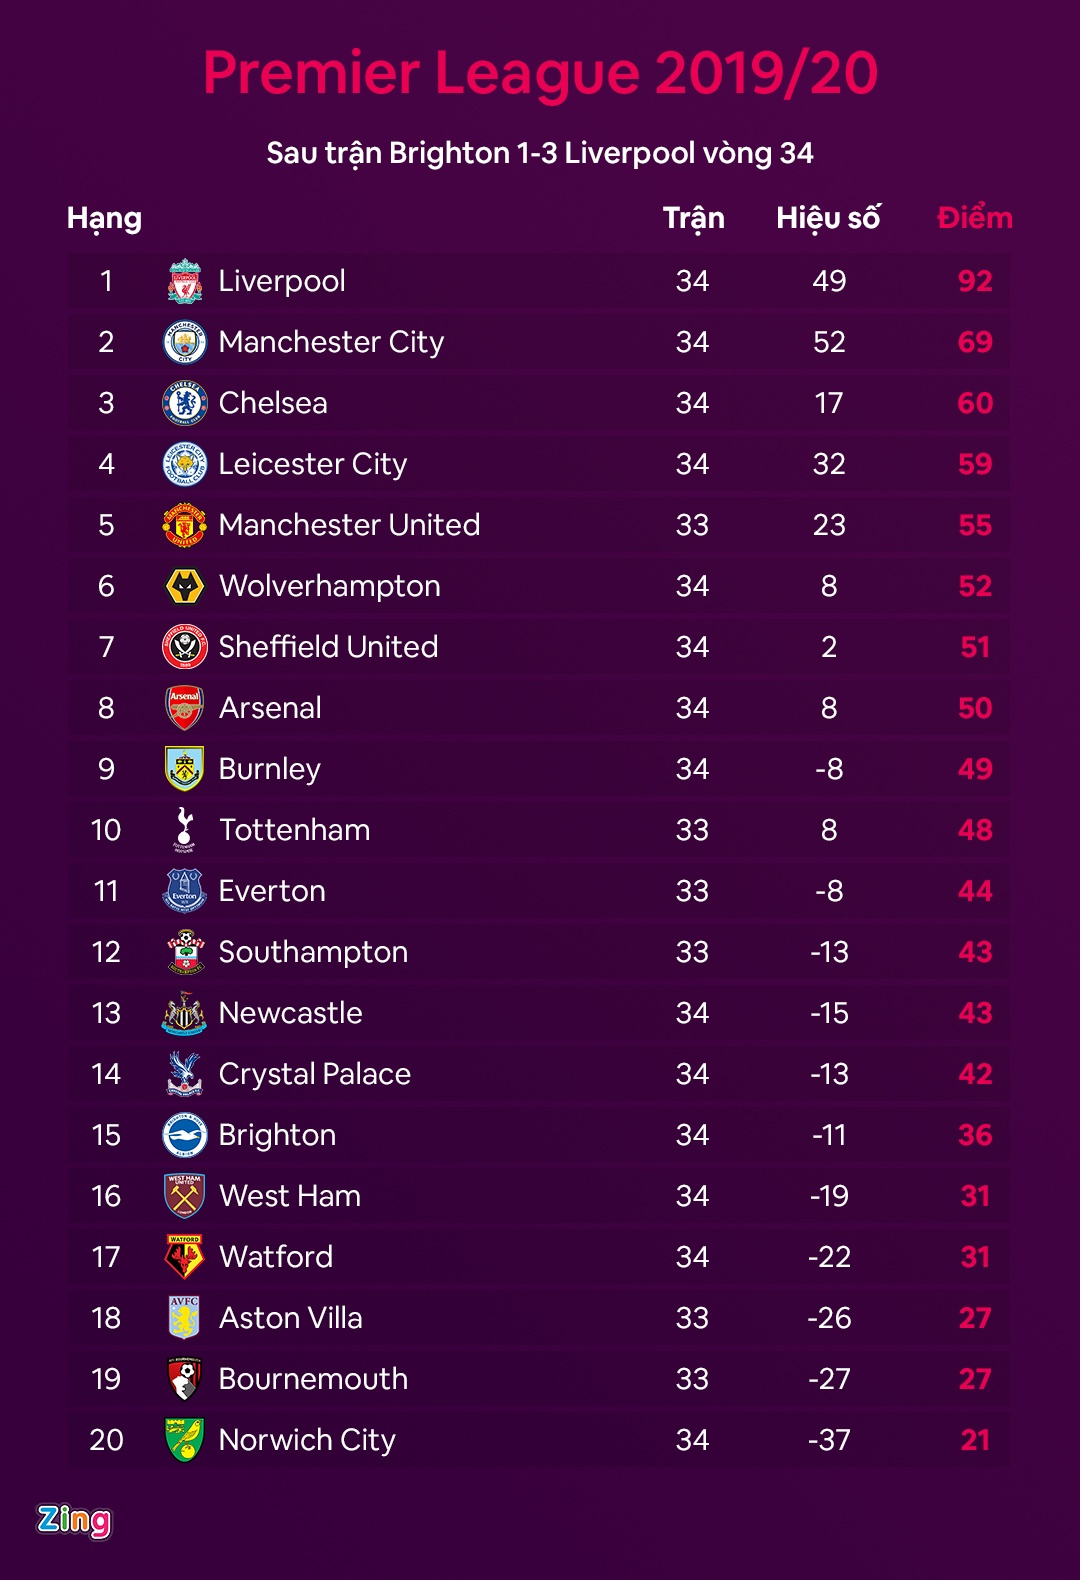1080x1580 pixels.
Task: Click the Điểm column header
Action: point(974,218)
